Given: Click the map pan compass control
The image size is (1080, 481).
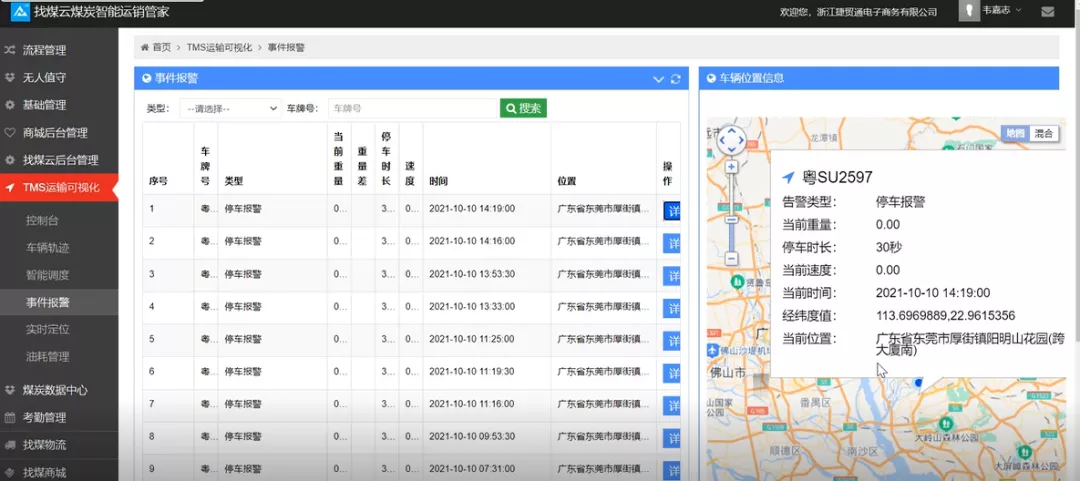Looking at the screenshot, I should (x=732, y=142).
